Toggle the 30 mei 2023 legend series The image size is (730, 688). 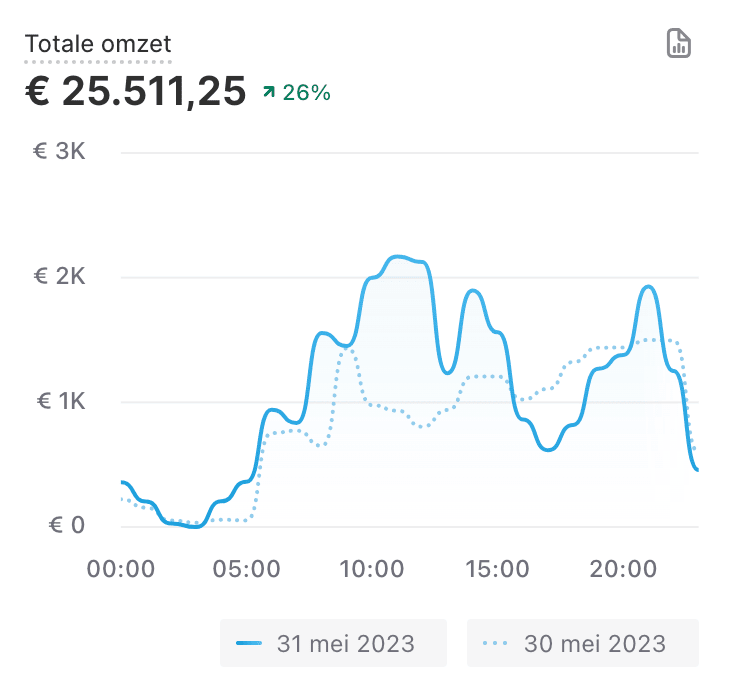tap(582, 643)
